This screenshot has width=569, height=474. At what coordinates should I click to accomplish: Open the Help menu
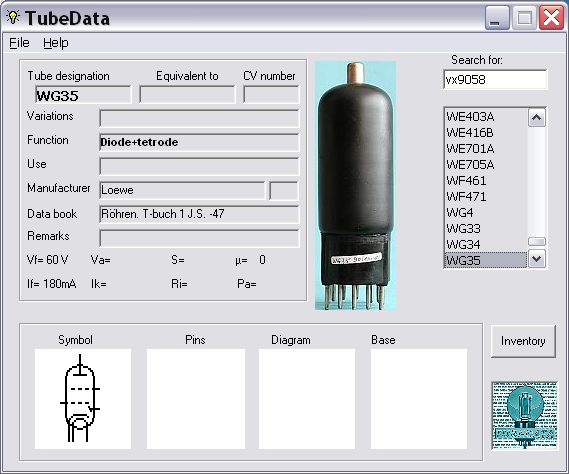(x=56, y=43)
